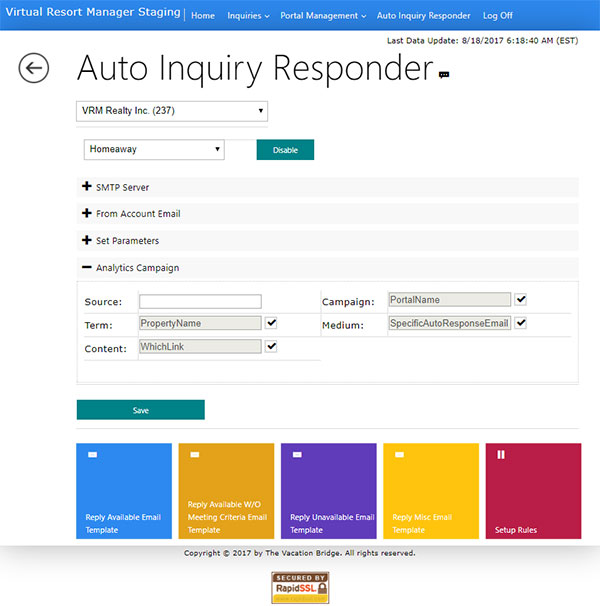The image size is (600, 606).
Task: Collapse the Analytics Campaign section
Action: click(x=327, y=268)
